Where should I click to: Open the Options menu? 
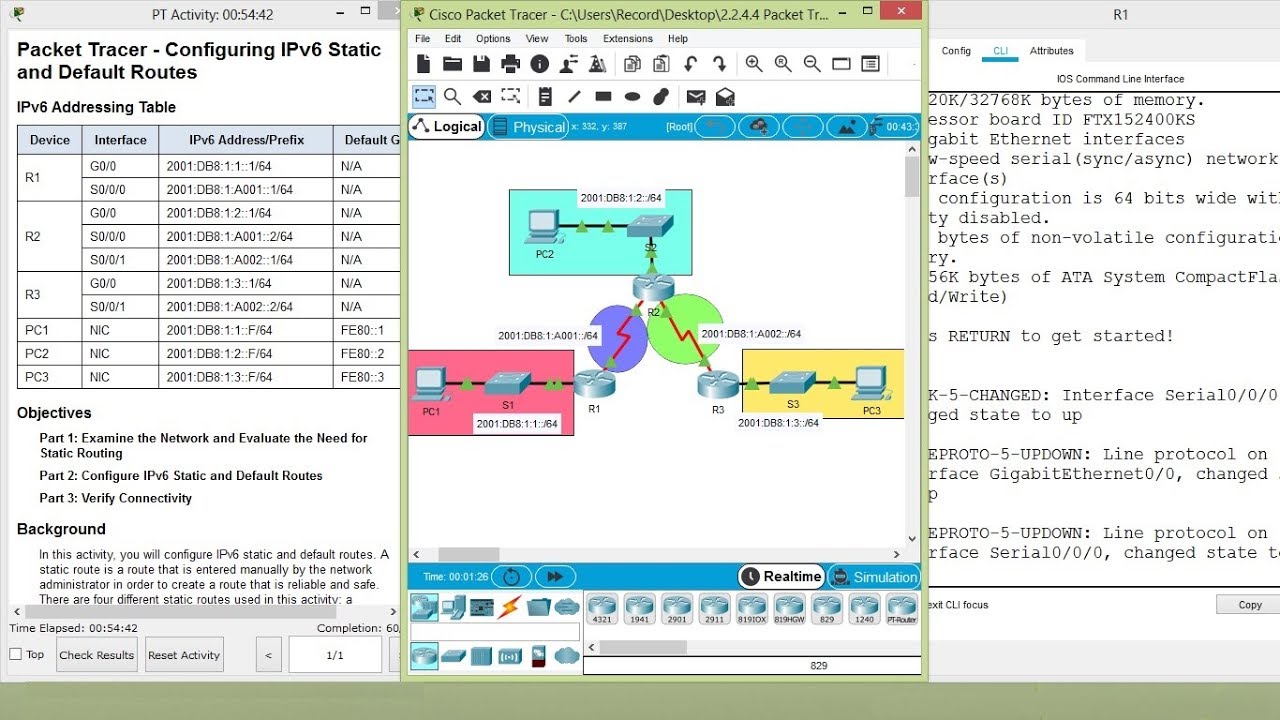(x=493, y=39)
